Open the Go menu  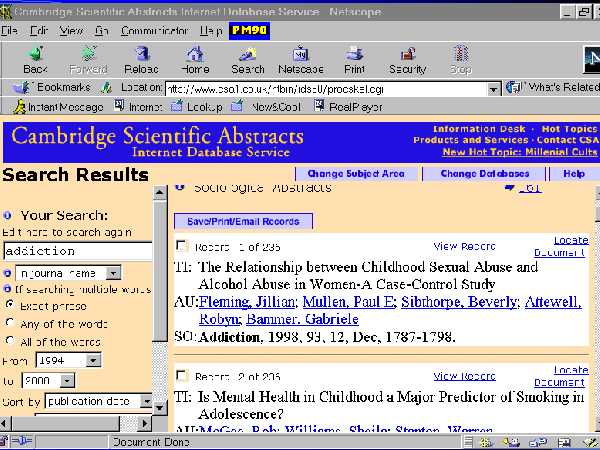pyautogui.click(x=101, y=31)
